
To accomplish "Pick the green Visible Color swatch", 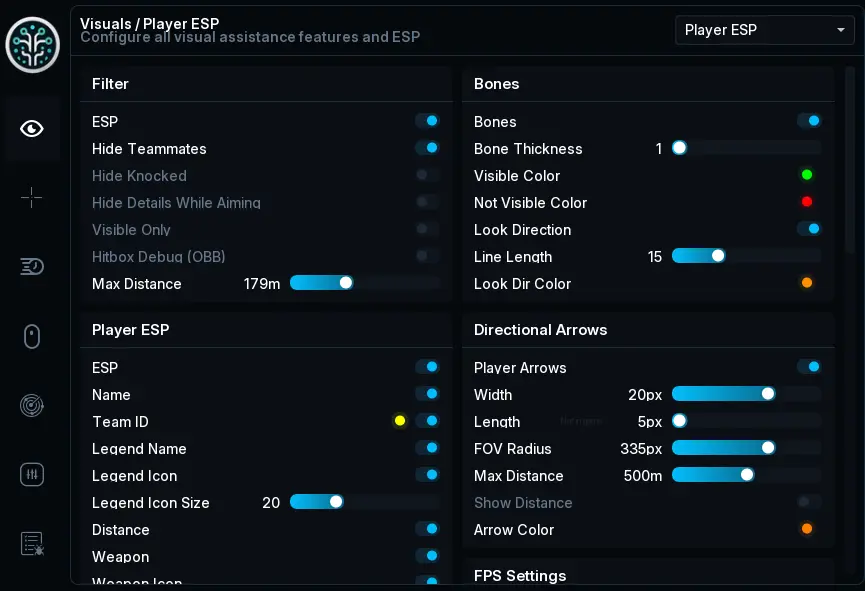I will (807, 175).
